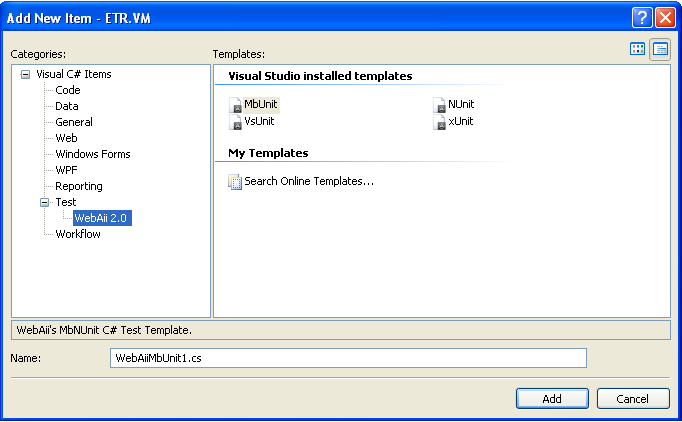The height and width of the screenshot is (422, 682).
Task: Select the xUnit template icon
Action: pyautogui.click(x=440, y=121)
